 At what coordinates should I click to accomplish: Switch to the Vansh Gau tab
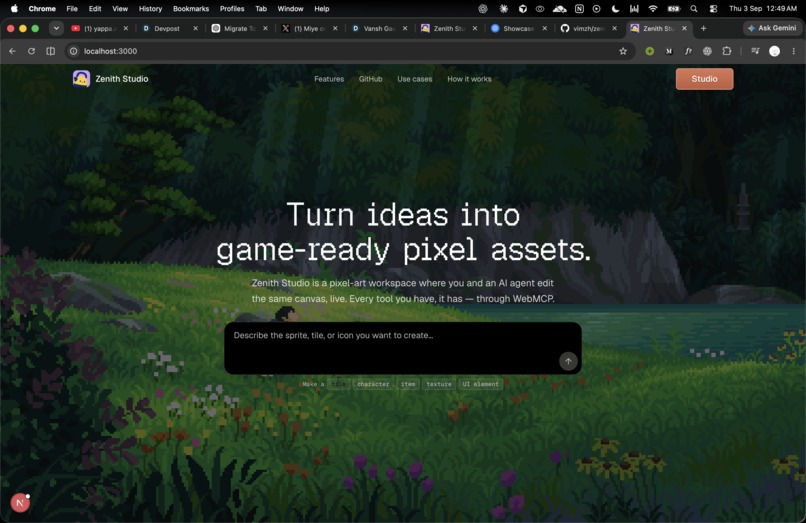point(377,28)
